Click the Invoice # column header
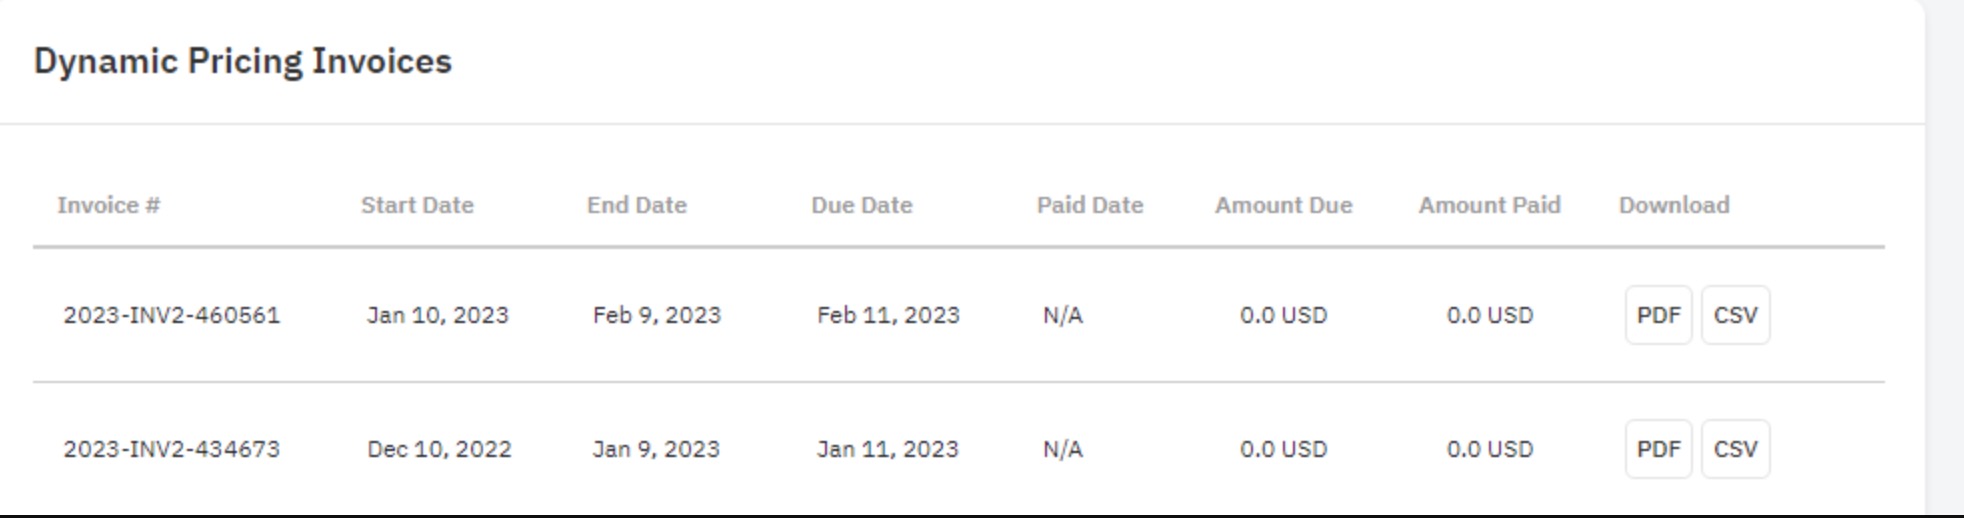 (108, 205)
